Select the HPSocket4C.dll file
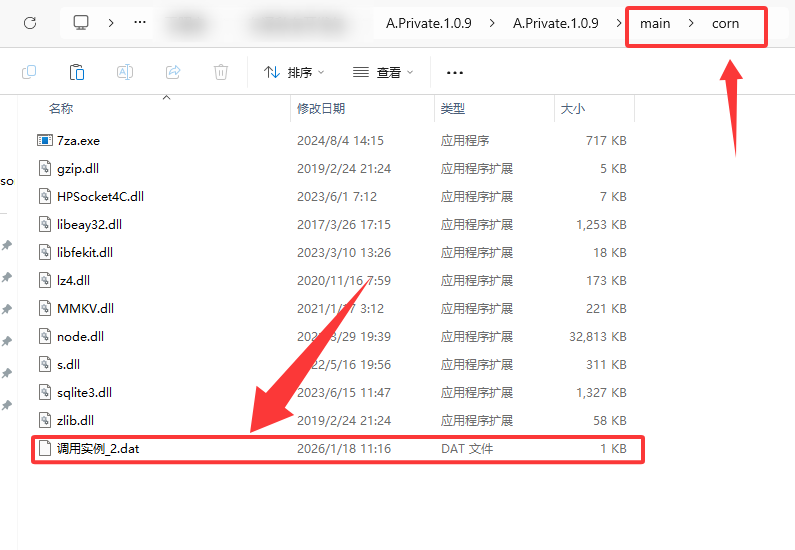The width and height of the screenshot is (795, 550). point(100,197)
